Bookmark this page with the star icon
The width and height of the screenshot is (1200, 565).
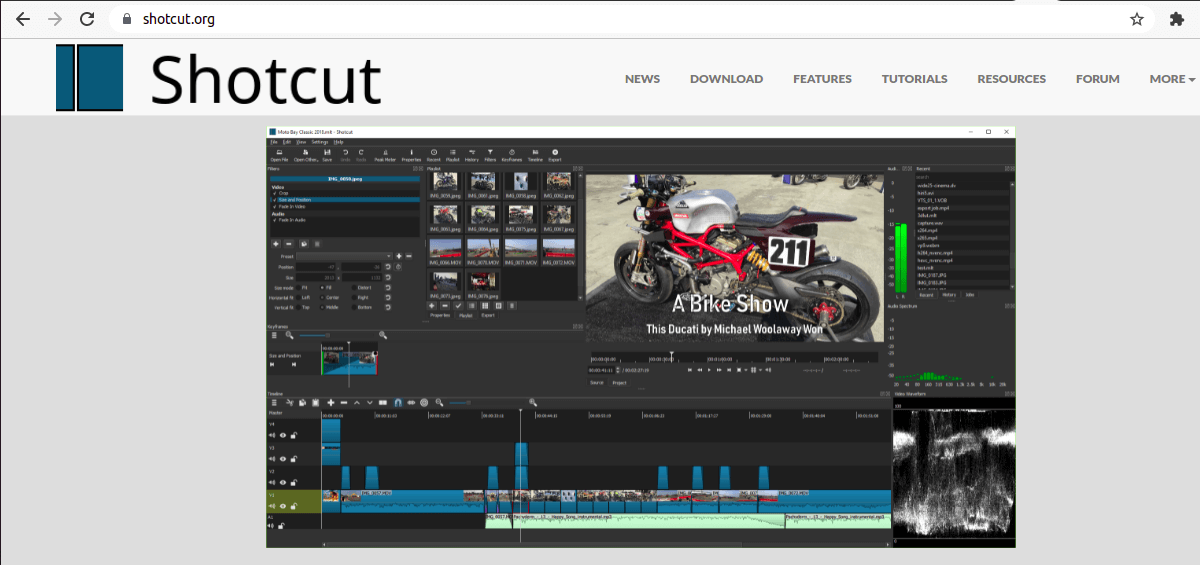click(x=1136, y=19)
